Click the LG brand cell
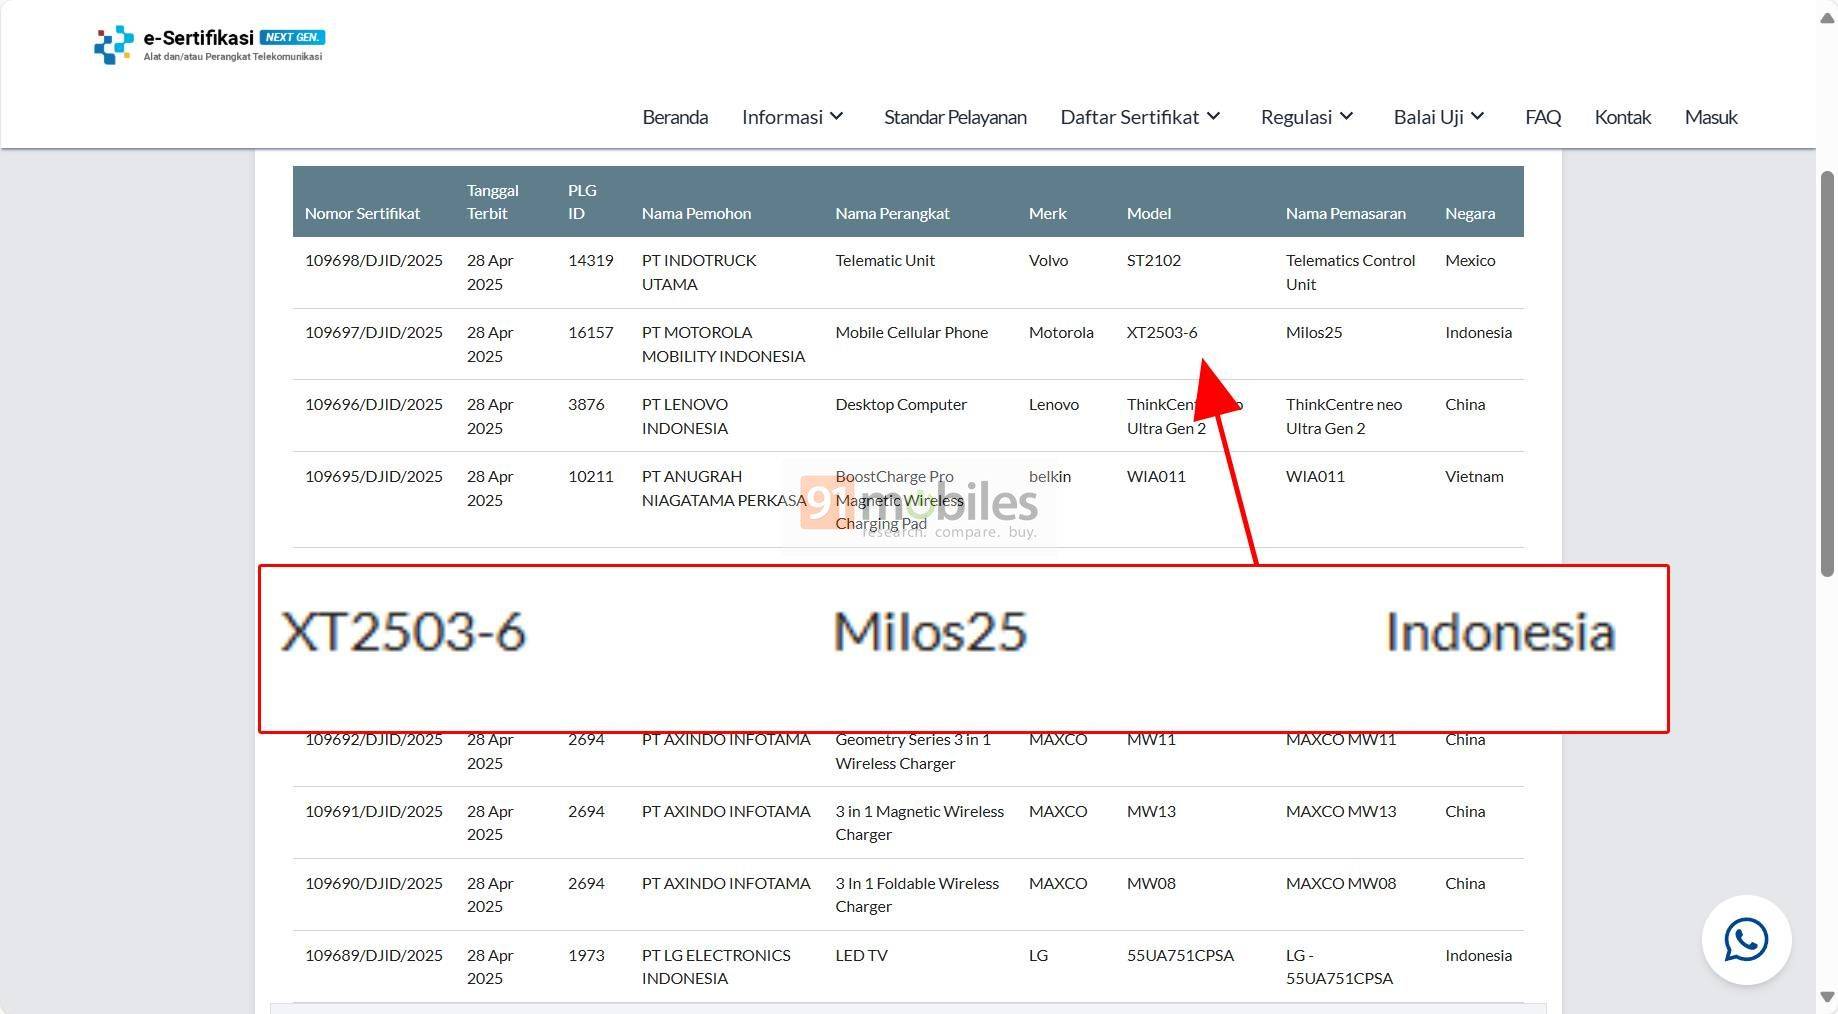The width and height of the screenshot is (1838, 1014). click(1038, 956)
